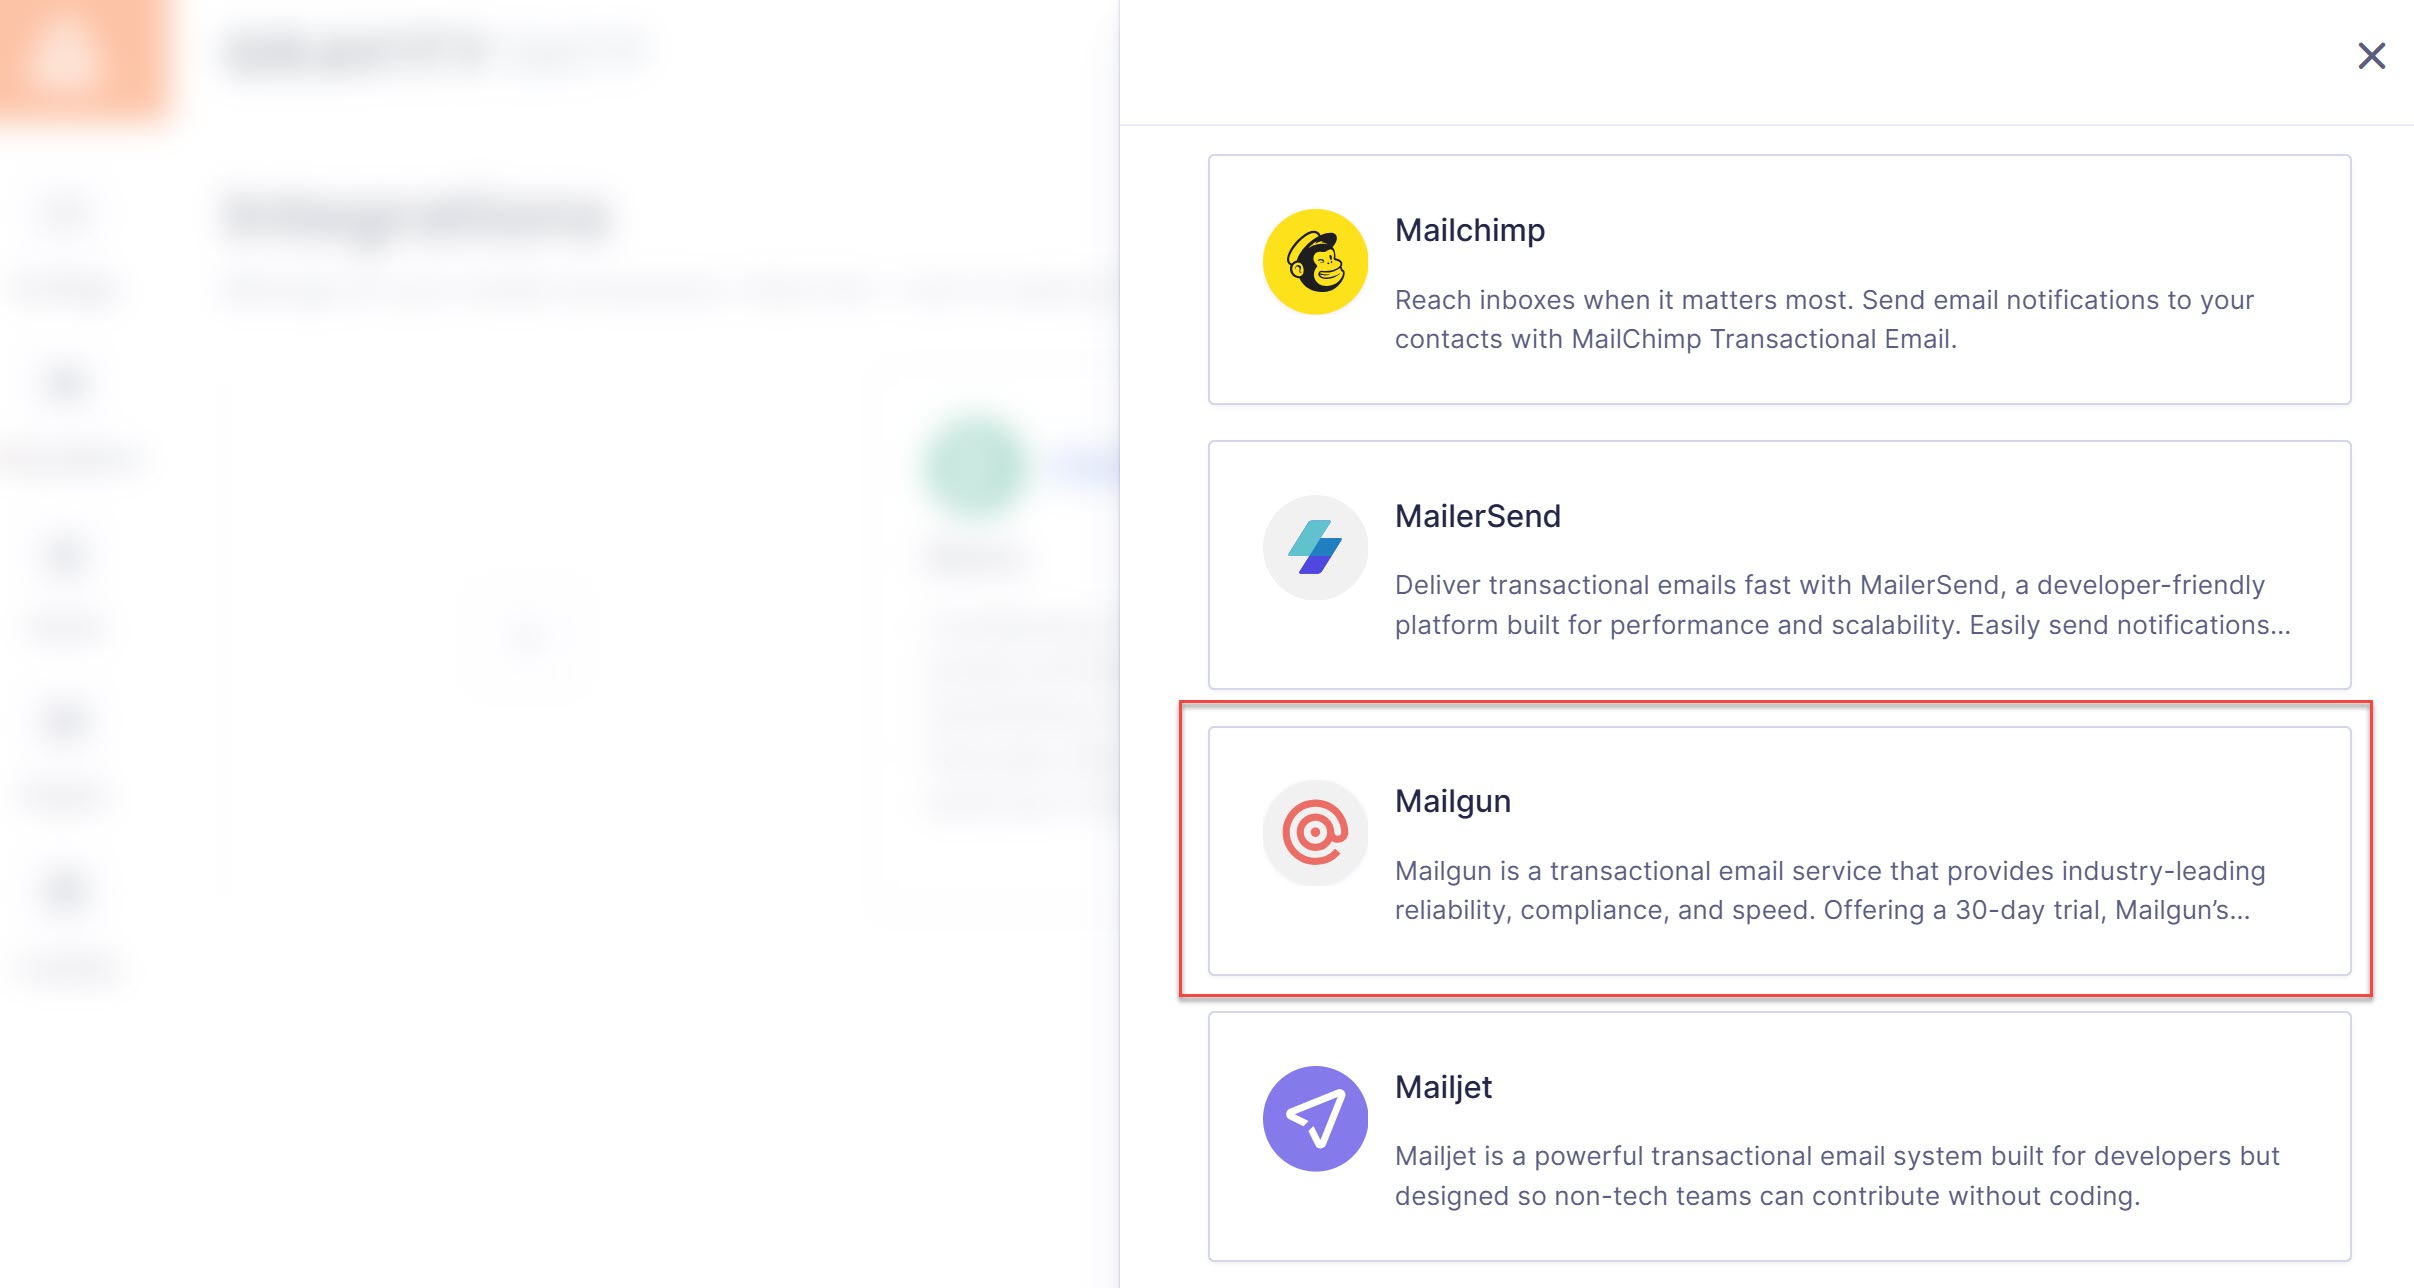
Task: Click the blurred Integrations page heading
Action: click(417, 216)
